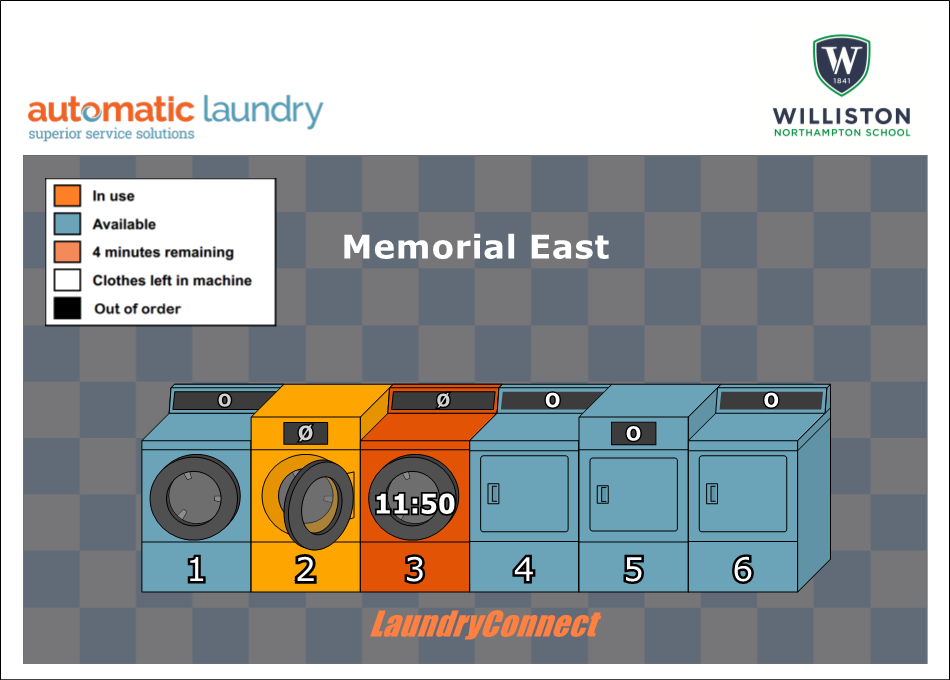The width and height of the screenshot is (950, 680).
Task: Click the 11:50 remaining time label
Action: point(415,504)
